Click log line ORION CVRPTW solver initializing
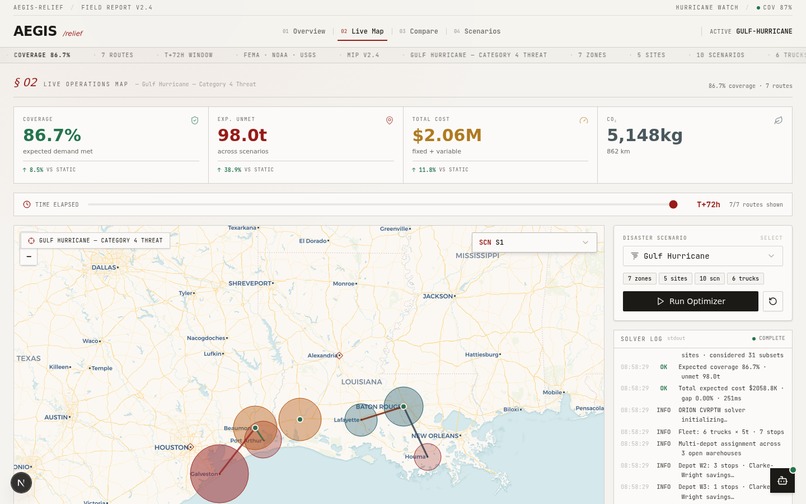Viewport: 806px width, 504px height. [x=703, y=415]
